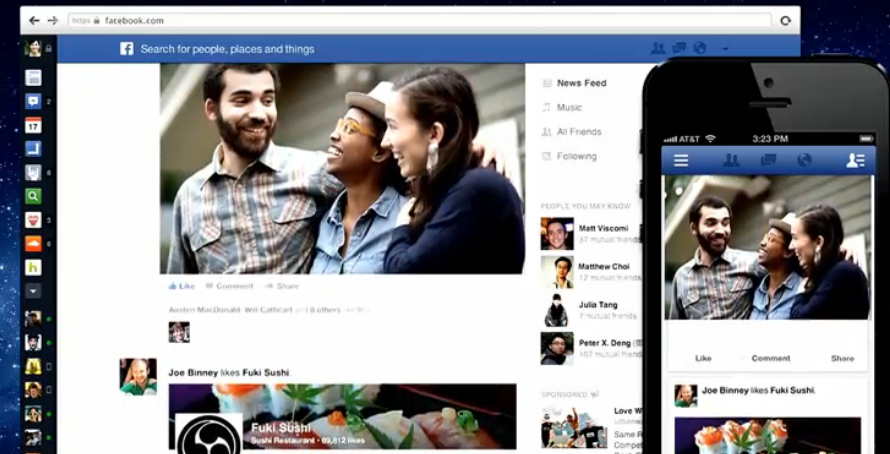Tap messages icon in the phone header
890x454 pixels.
pos(768,161)
